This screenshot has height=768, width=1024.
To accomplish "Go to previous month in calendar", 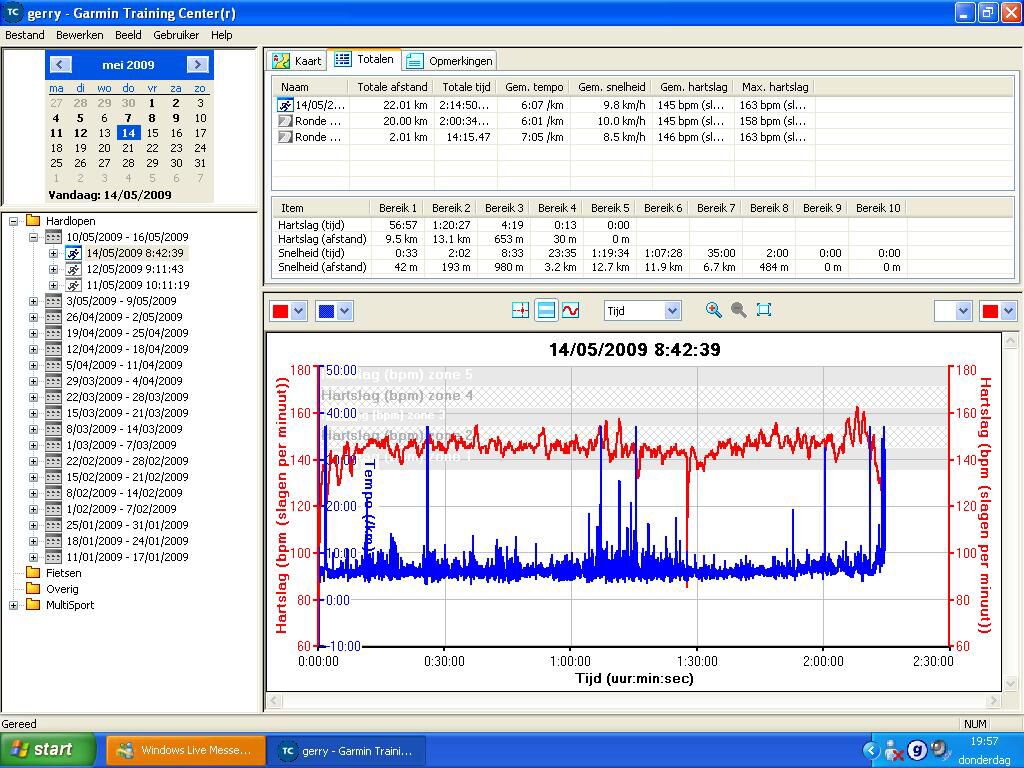I will point(60,64).
